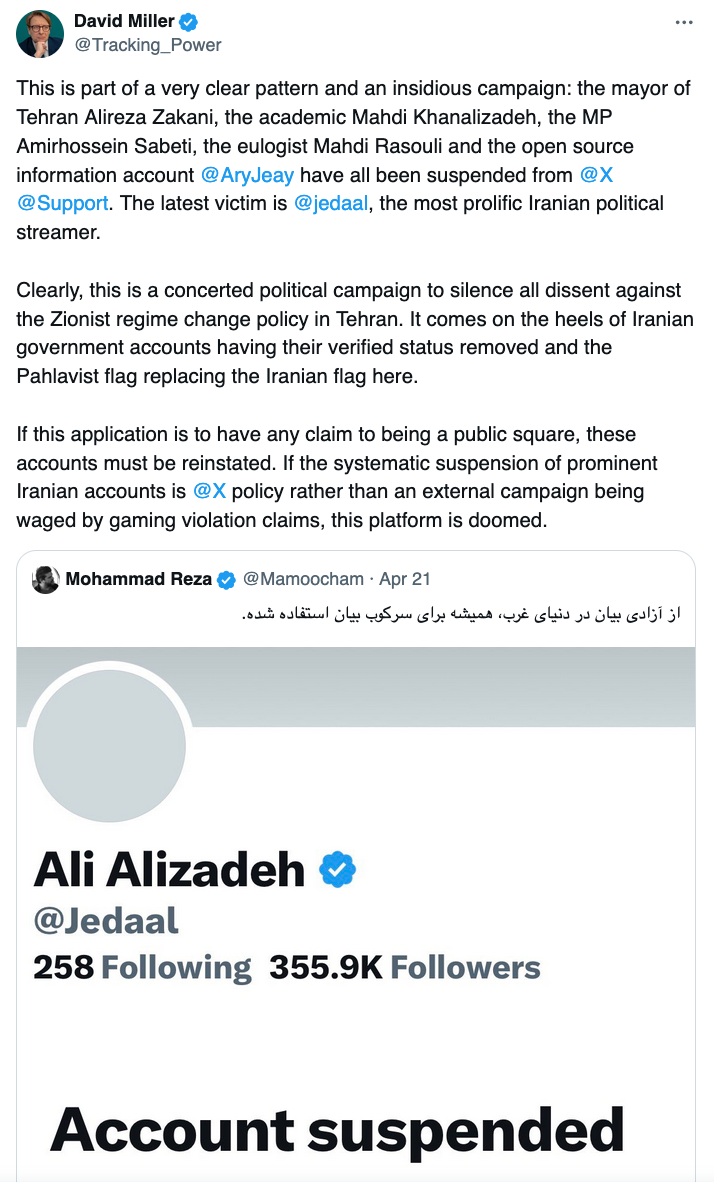Click Mohammad Reza's small profile avatar
This screenshot has height=1182, width=714.
46,580
